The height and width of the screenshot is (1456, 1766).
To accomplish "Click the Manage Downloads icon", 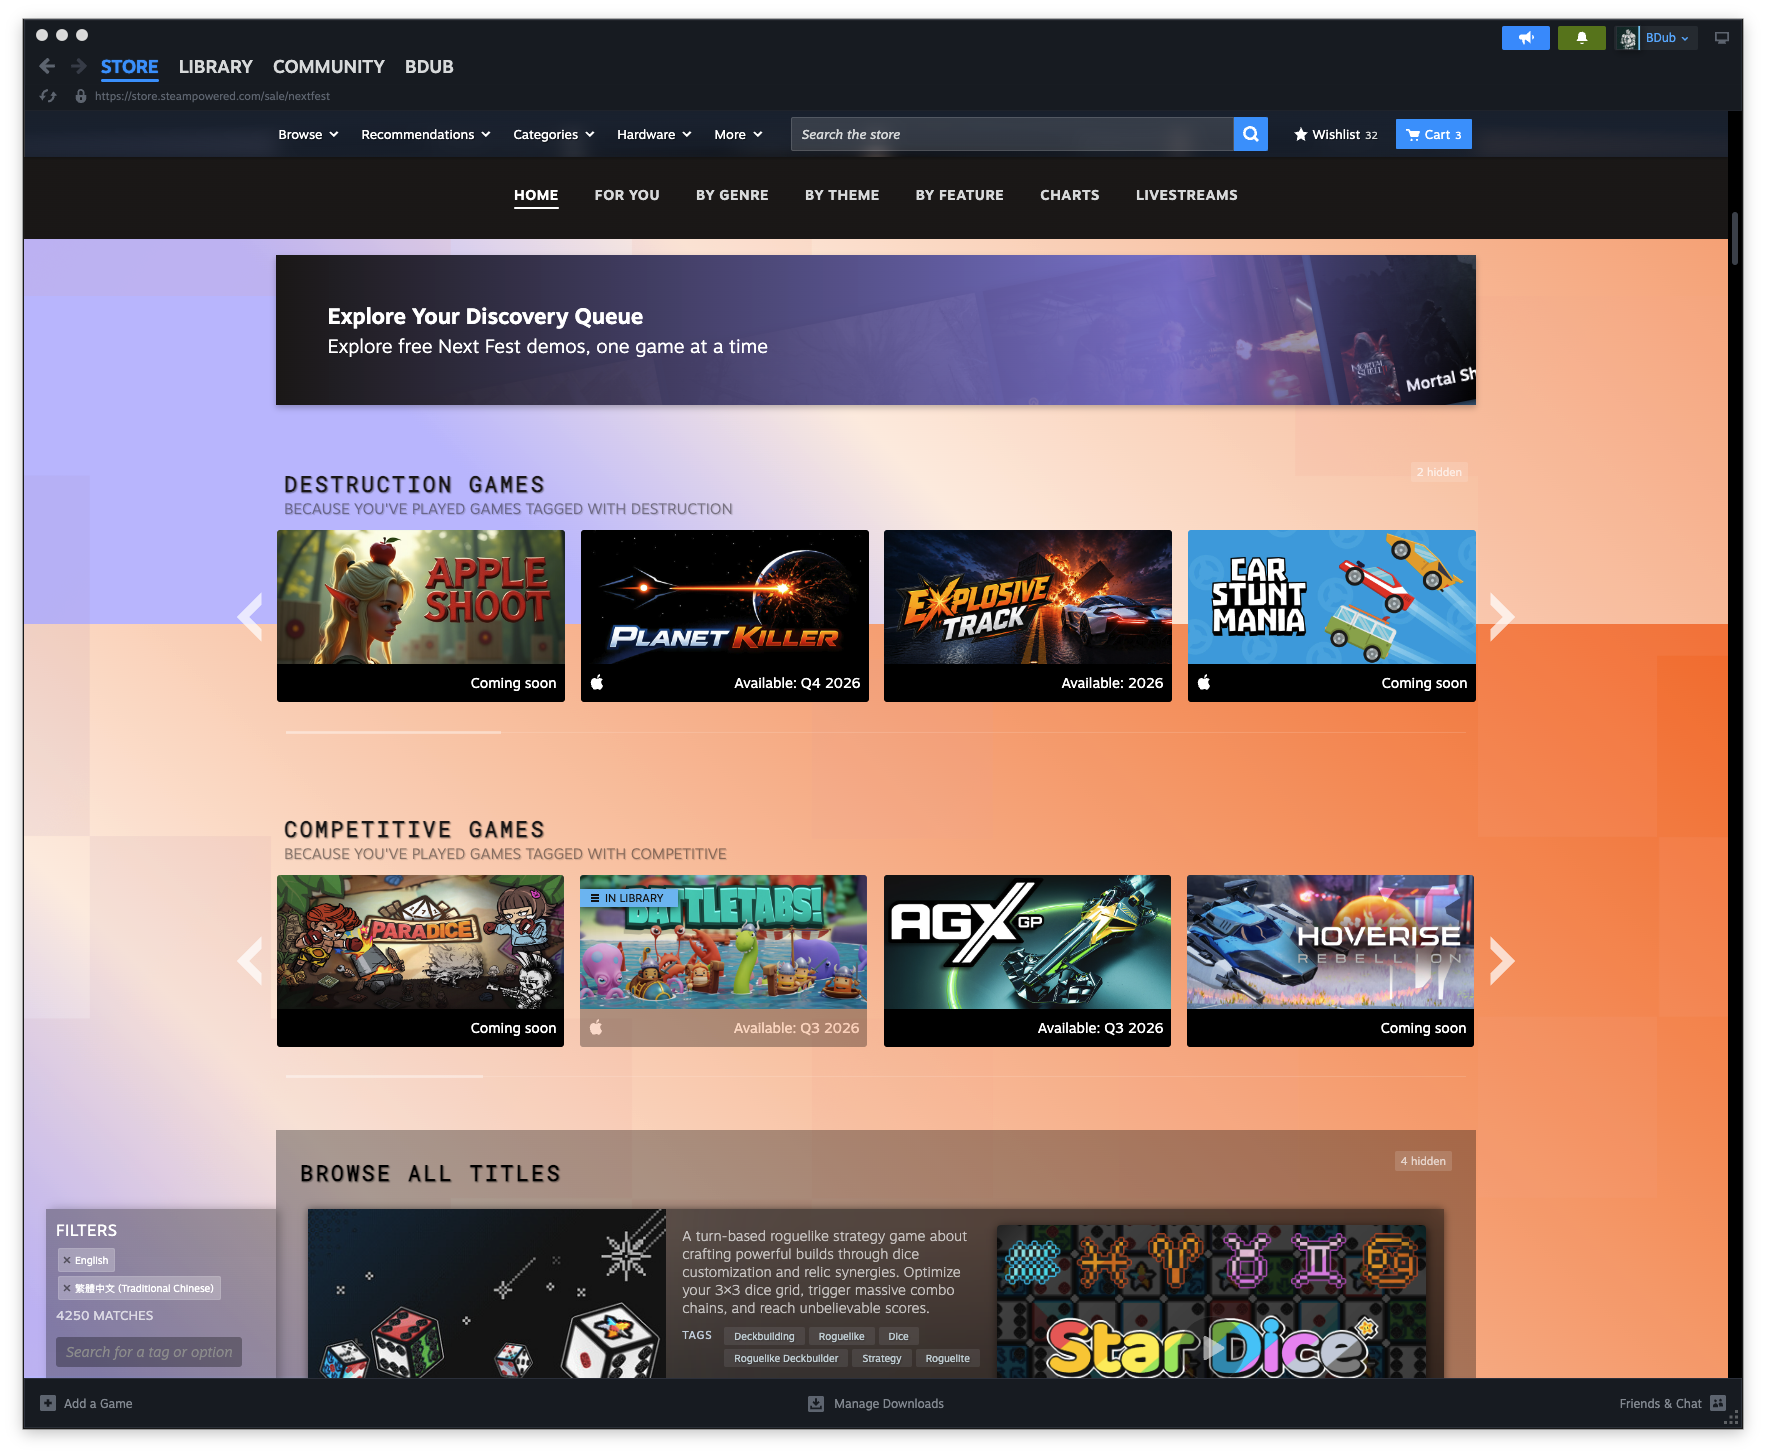I will [x=816, y=1403].
